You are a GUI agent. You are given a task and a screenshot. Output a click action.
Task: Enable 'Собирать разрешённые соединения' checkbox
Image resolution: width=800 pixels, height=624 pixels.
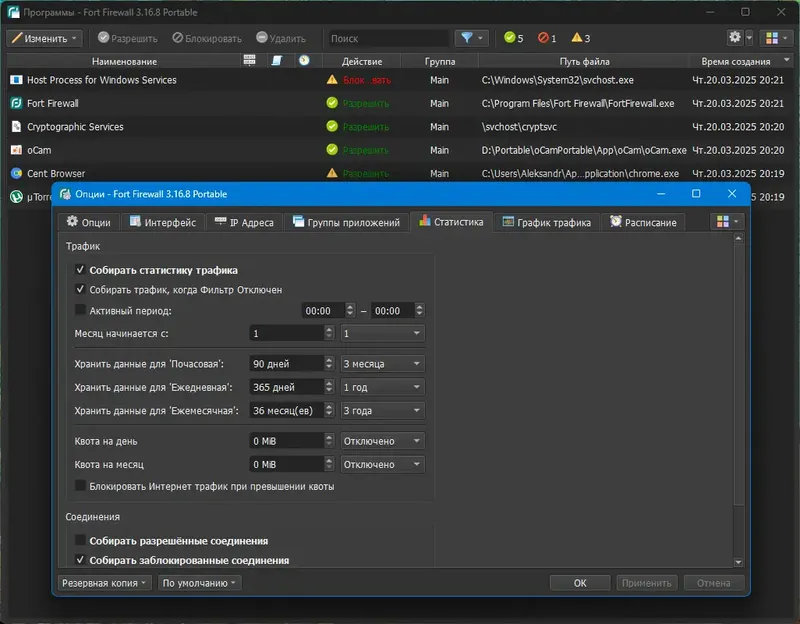pyautogui.click(x=81, y=541)
